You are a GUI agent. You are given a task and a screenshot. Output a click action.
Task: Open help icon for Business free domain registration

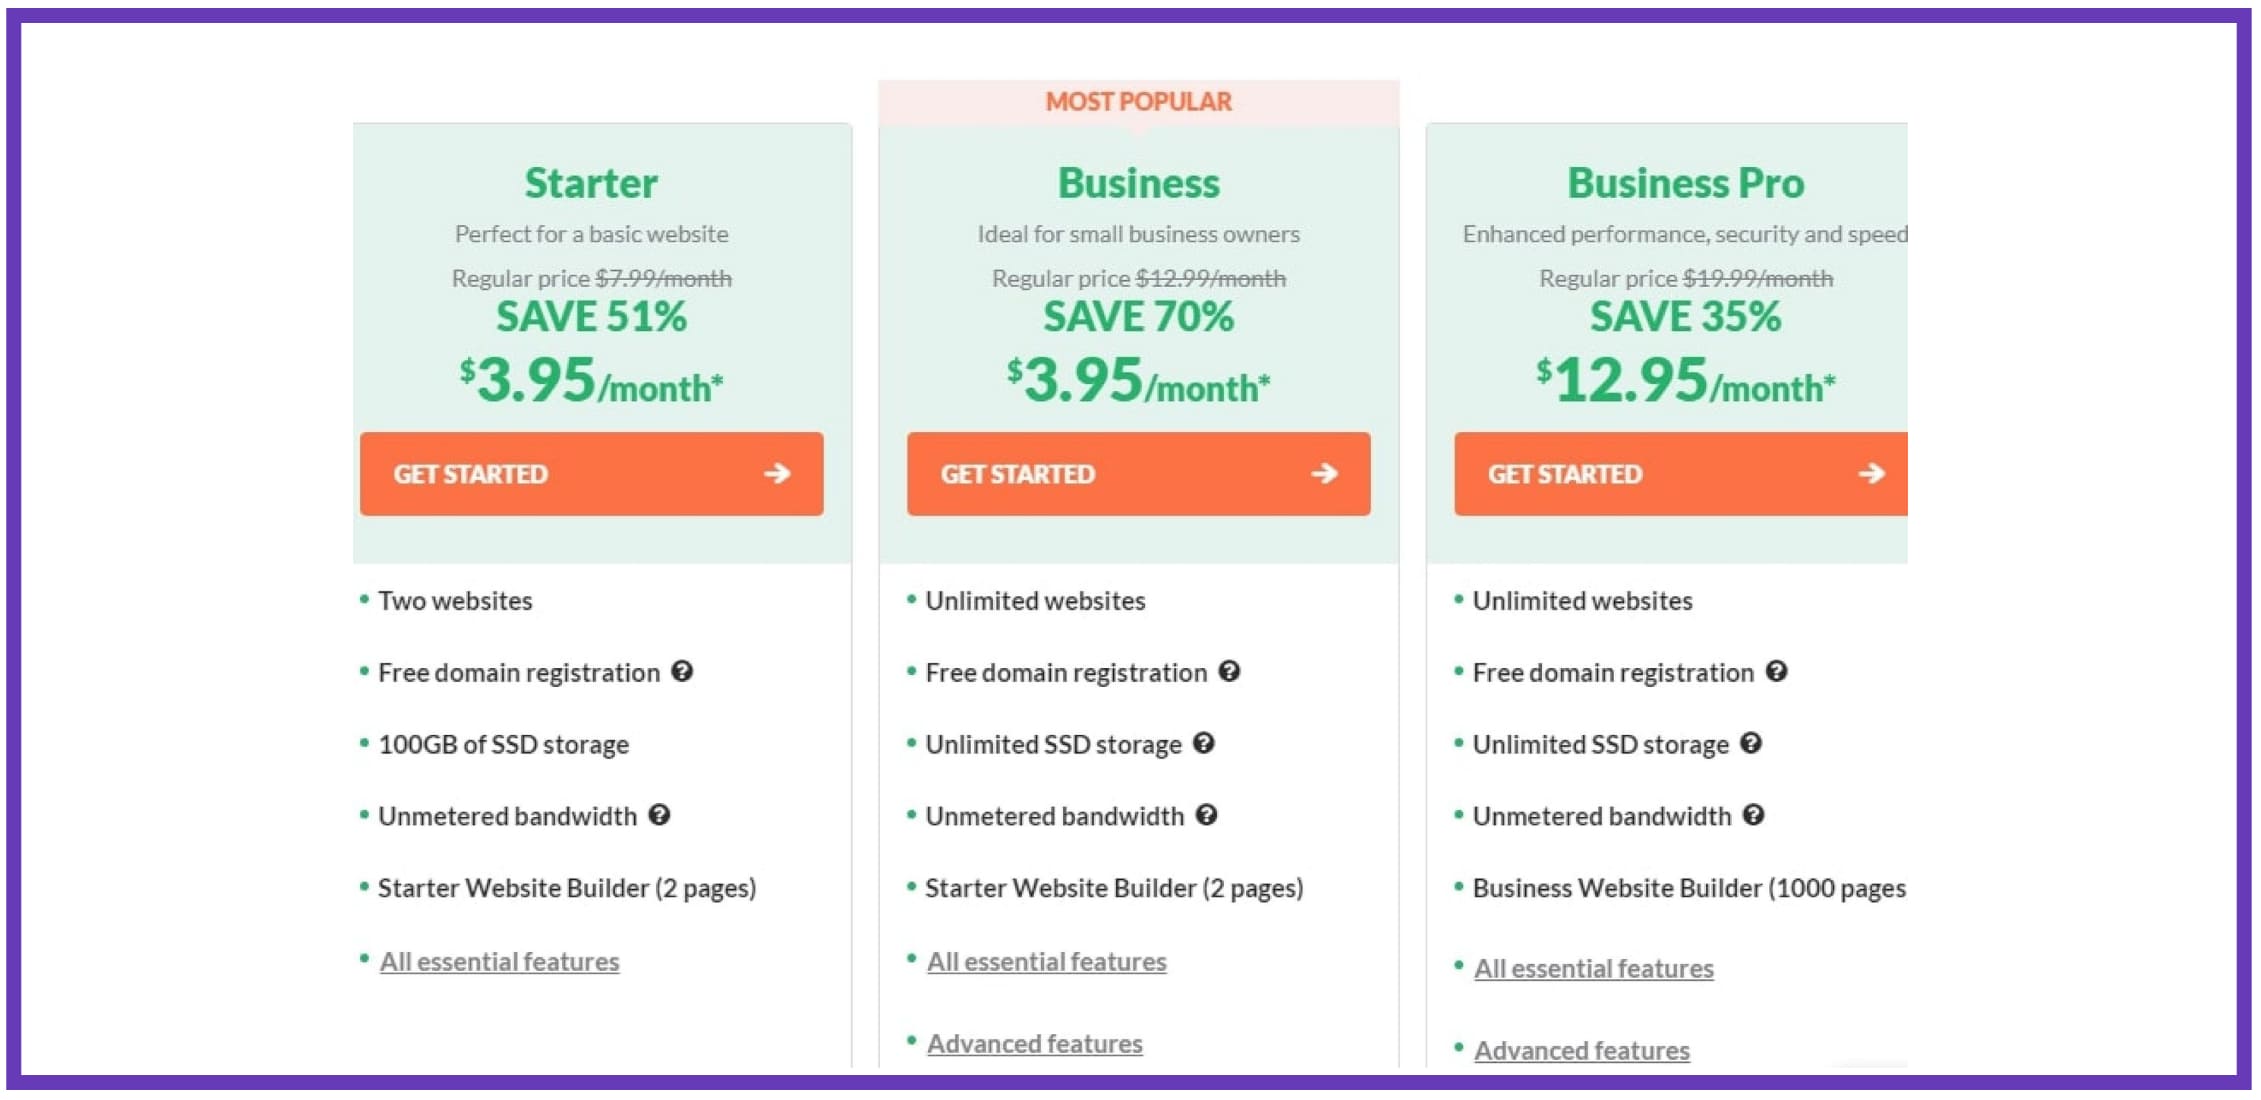click(x=1229, y=671)
